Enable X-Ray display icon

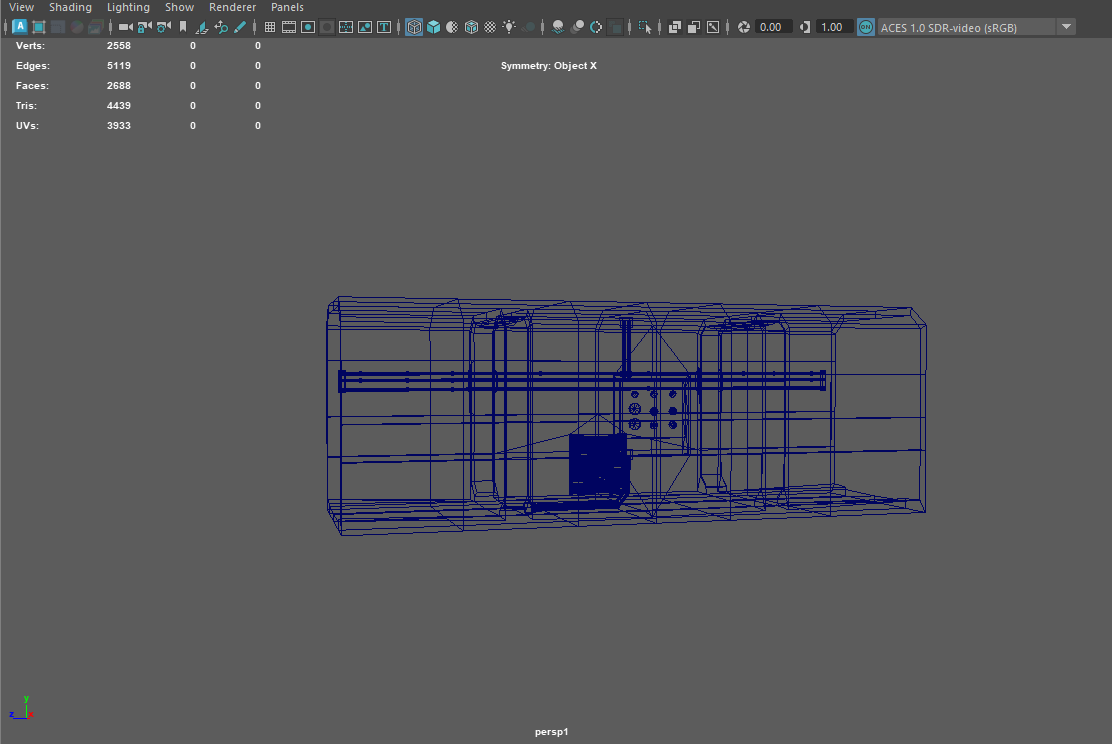point(674,27)
